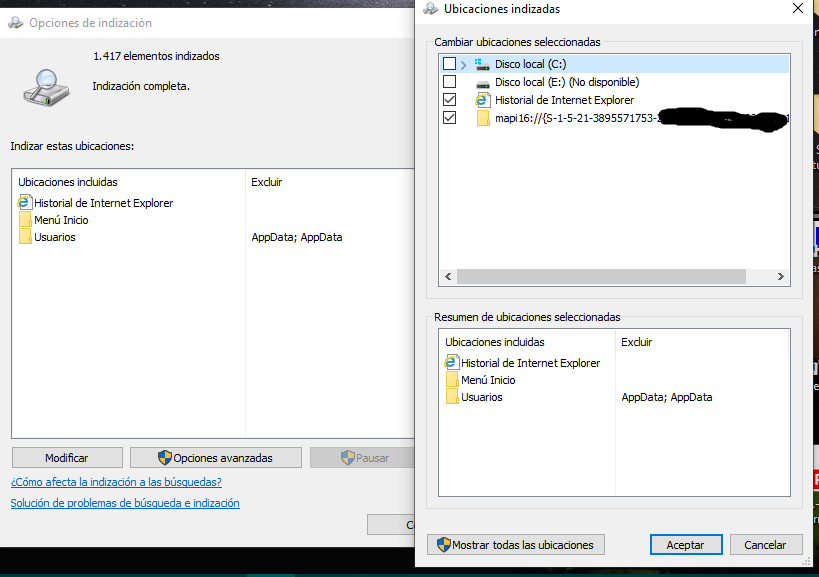Click the Disco local (C:) drive icon

[482, 64]
